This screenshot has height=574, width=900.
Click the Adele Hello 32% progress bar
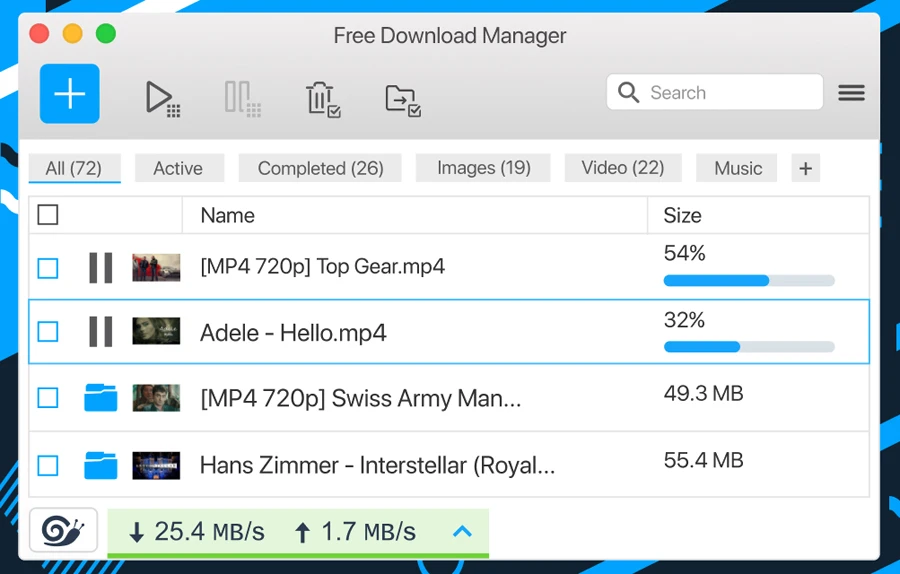pyautogui.click(x=749, y=347)
